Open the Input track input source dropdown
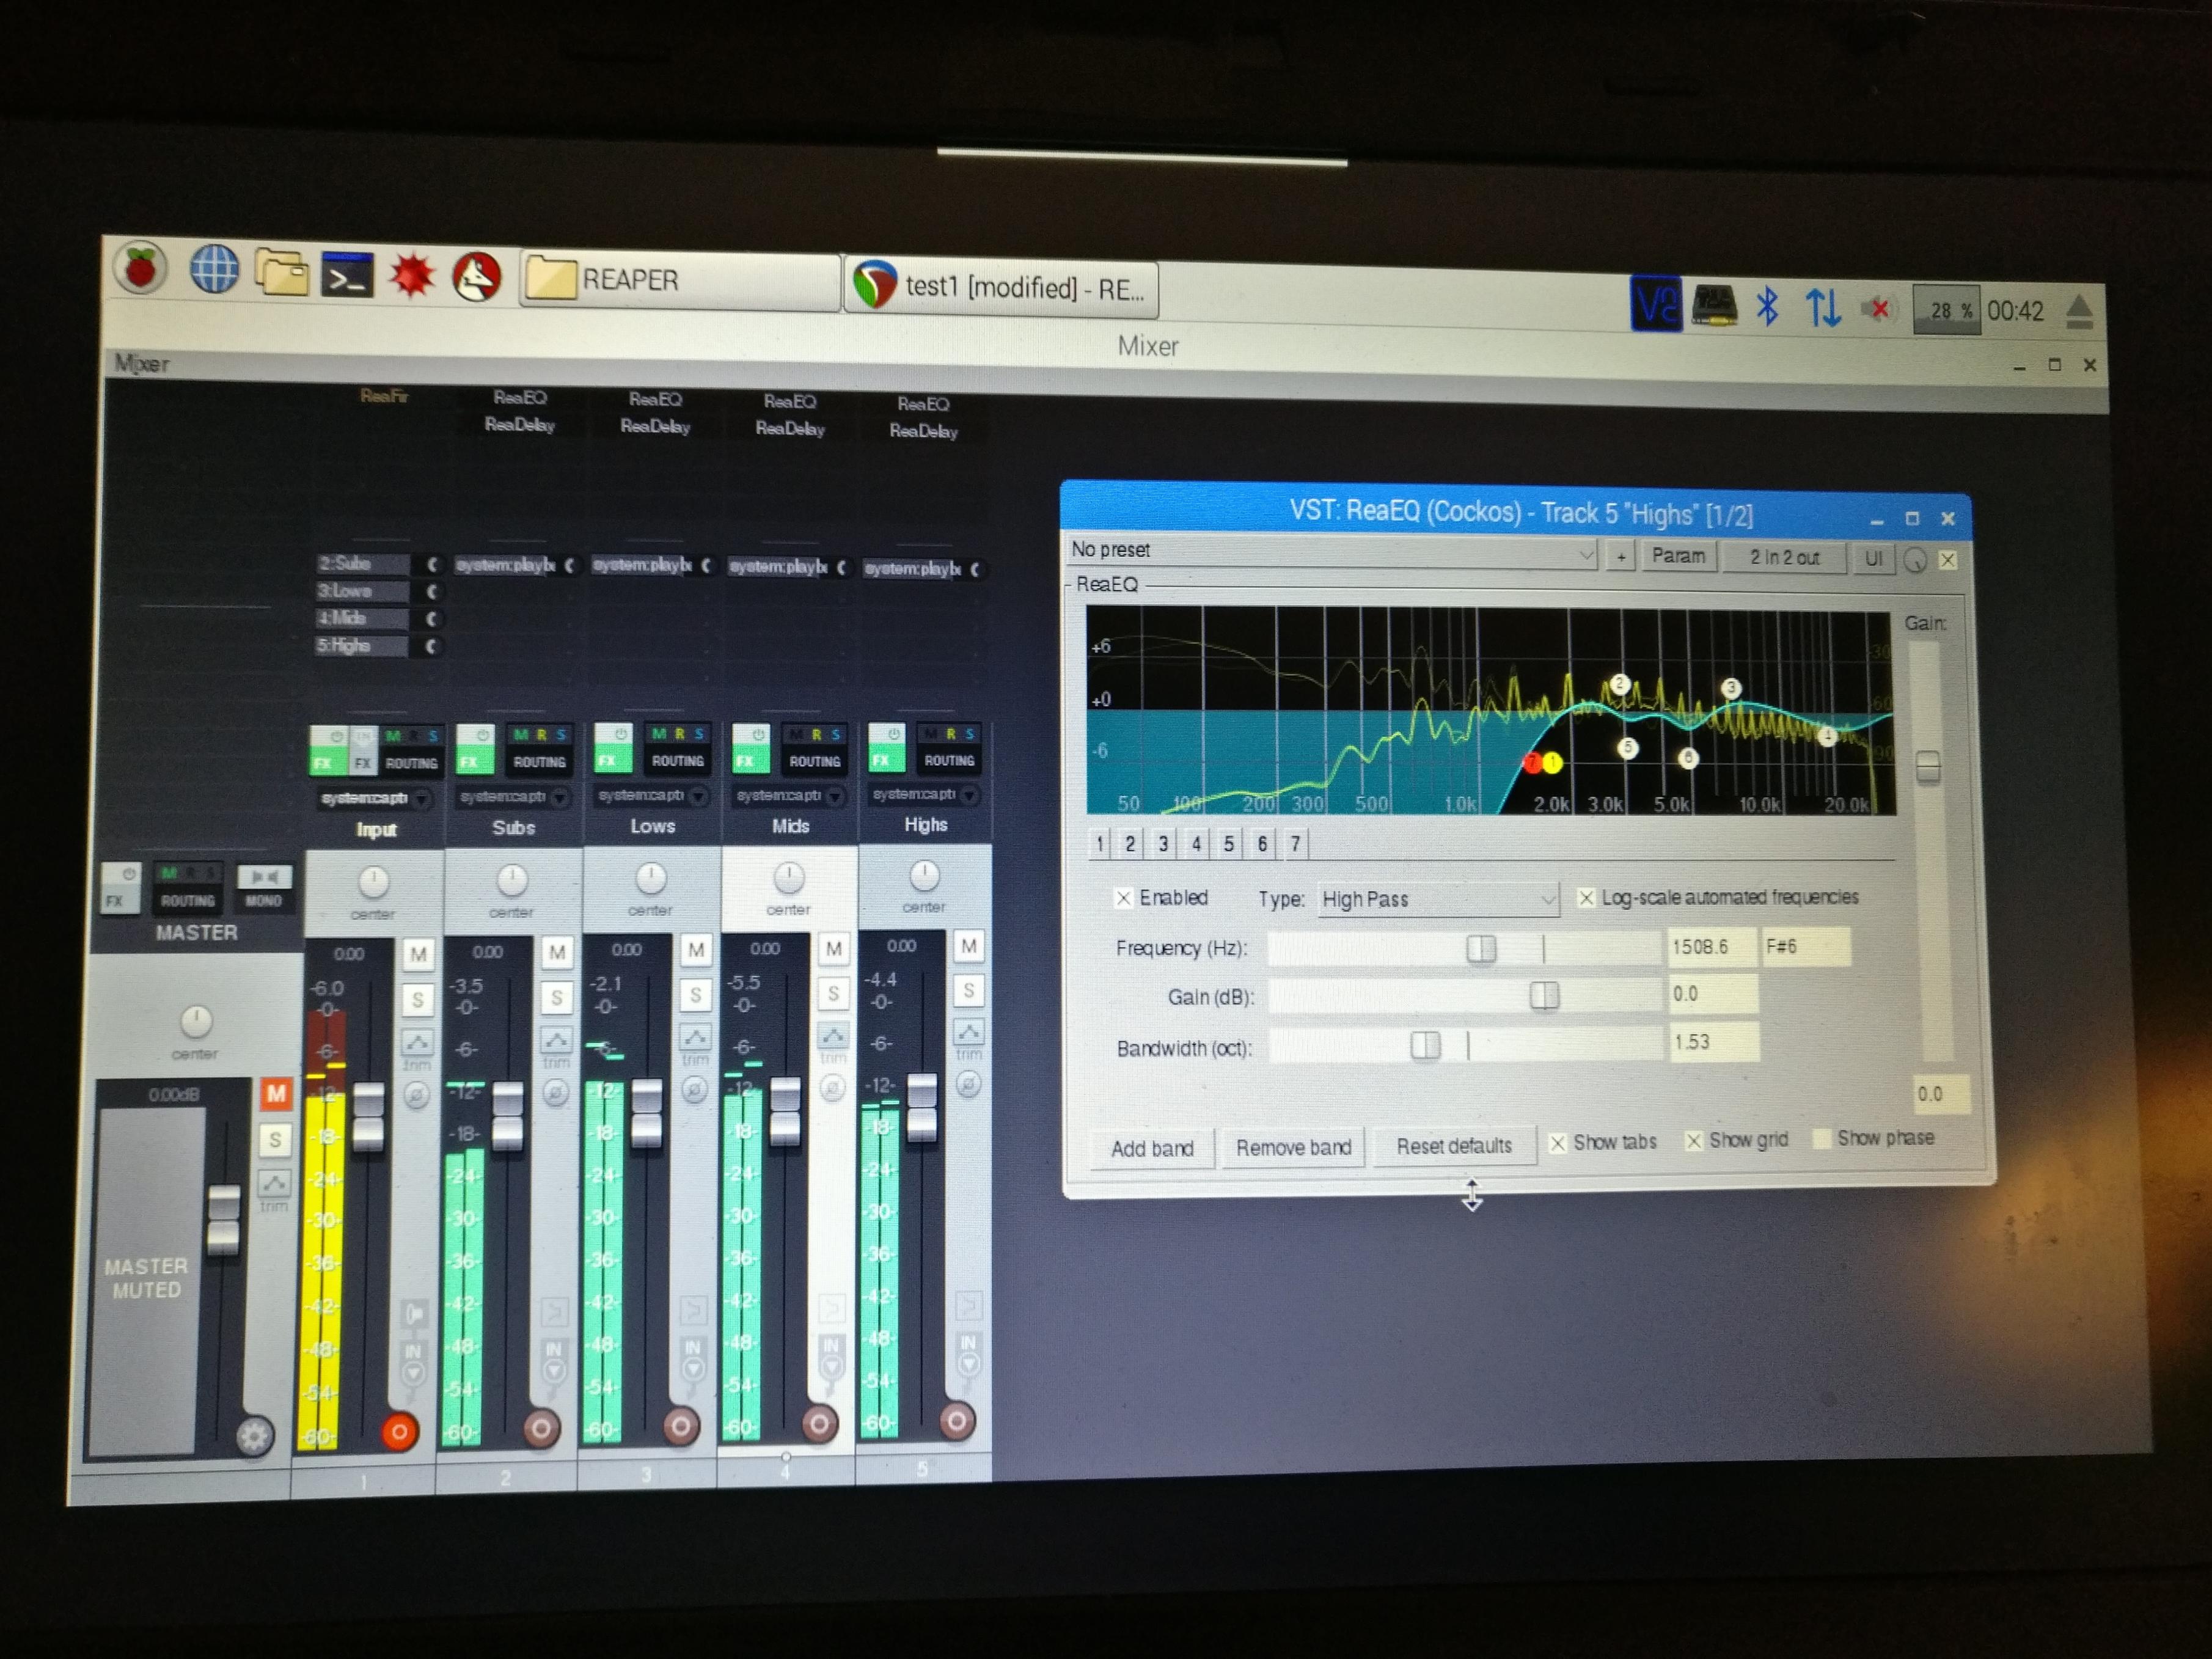Image resolution: width=2212 pixels, height=1659 pixels. (x=374, y=799)
